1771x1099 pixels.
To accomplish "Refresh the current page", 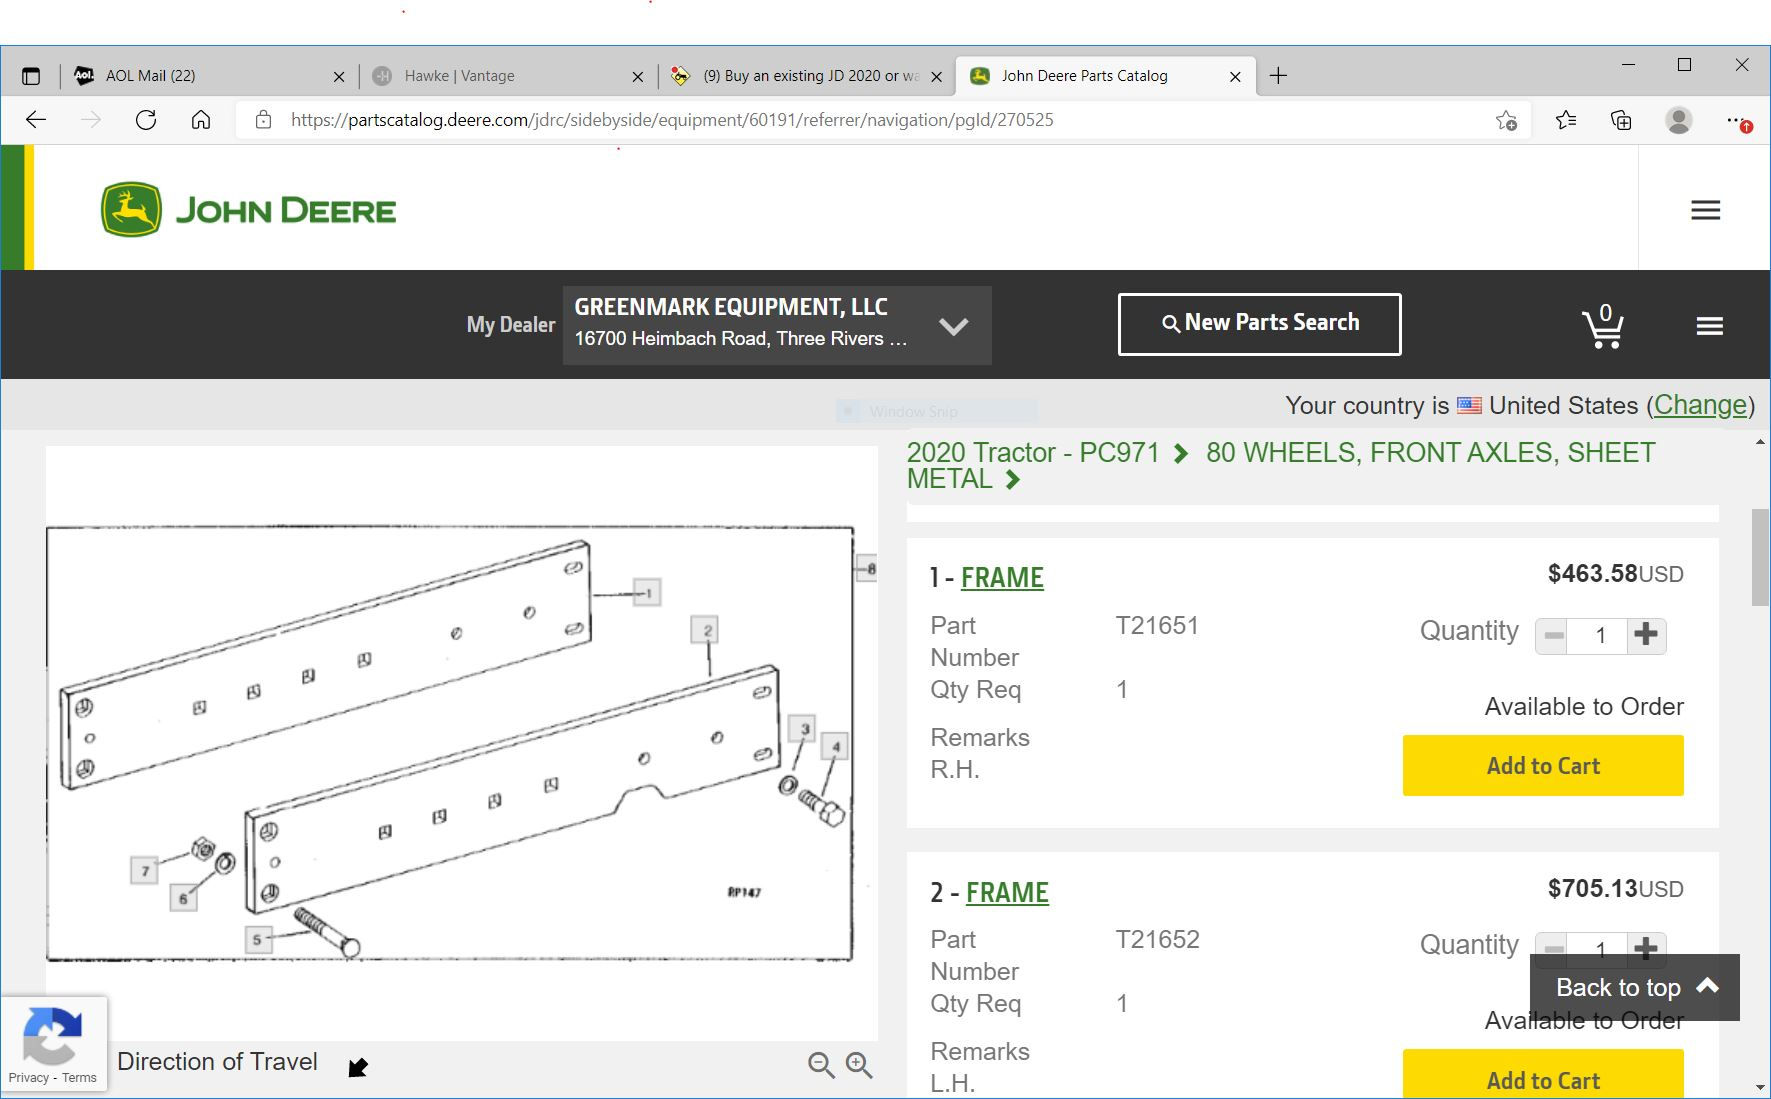I will tap(146, 120).
